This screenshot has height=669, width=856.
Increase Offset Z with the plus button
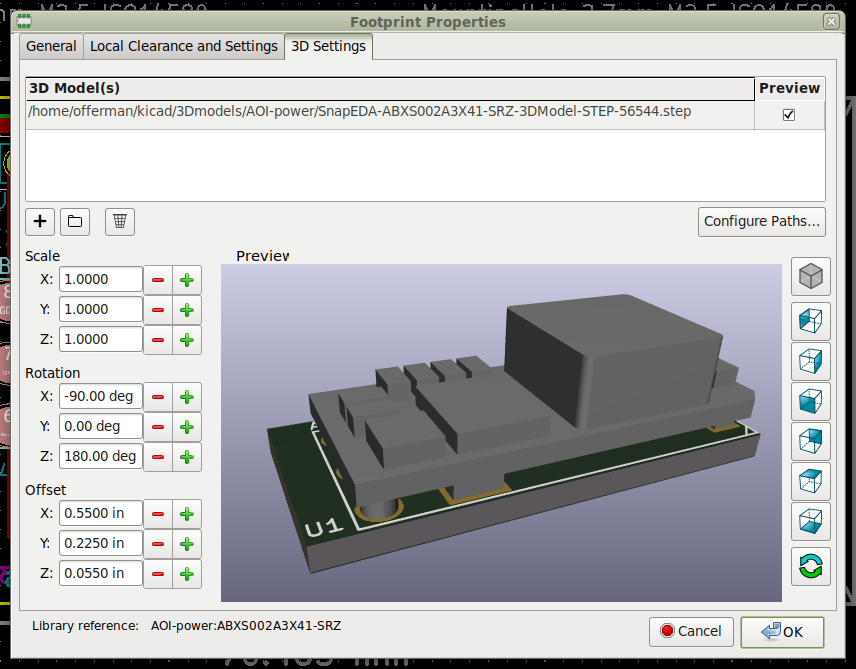[186, 574]
